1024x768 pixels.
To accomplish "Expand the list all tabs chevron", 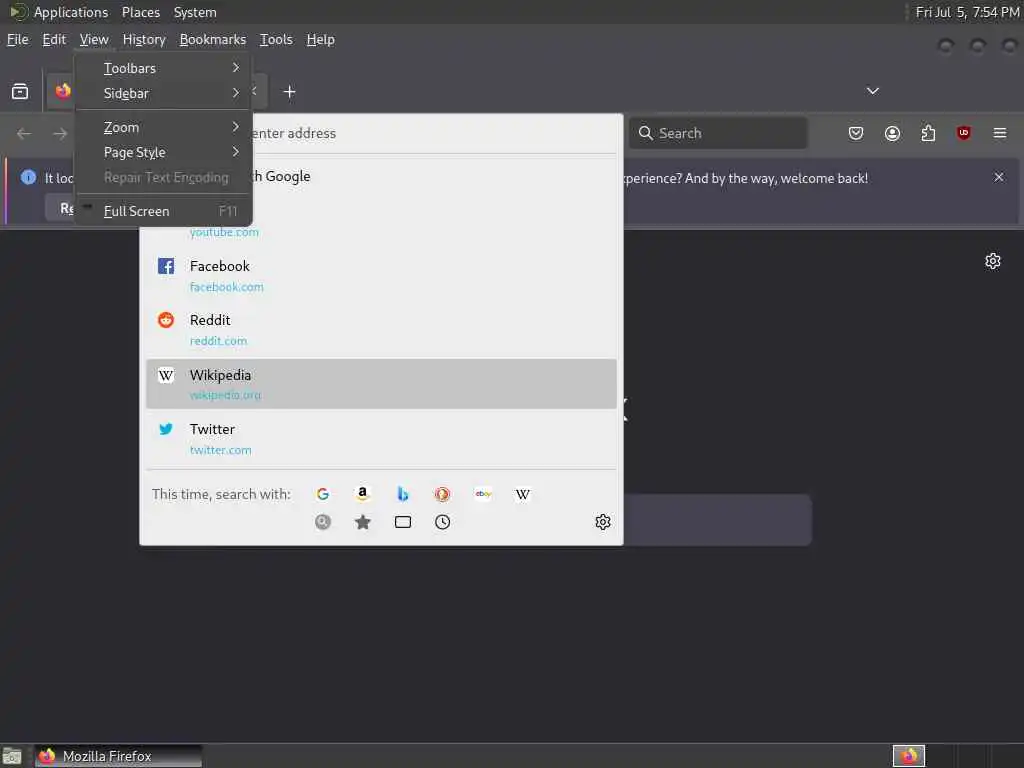I will click(x=872, y=91).
